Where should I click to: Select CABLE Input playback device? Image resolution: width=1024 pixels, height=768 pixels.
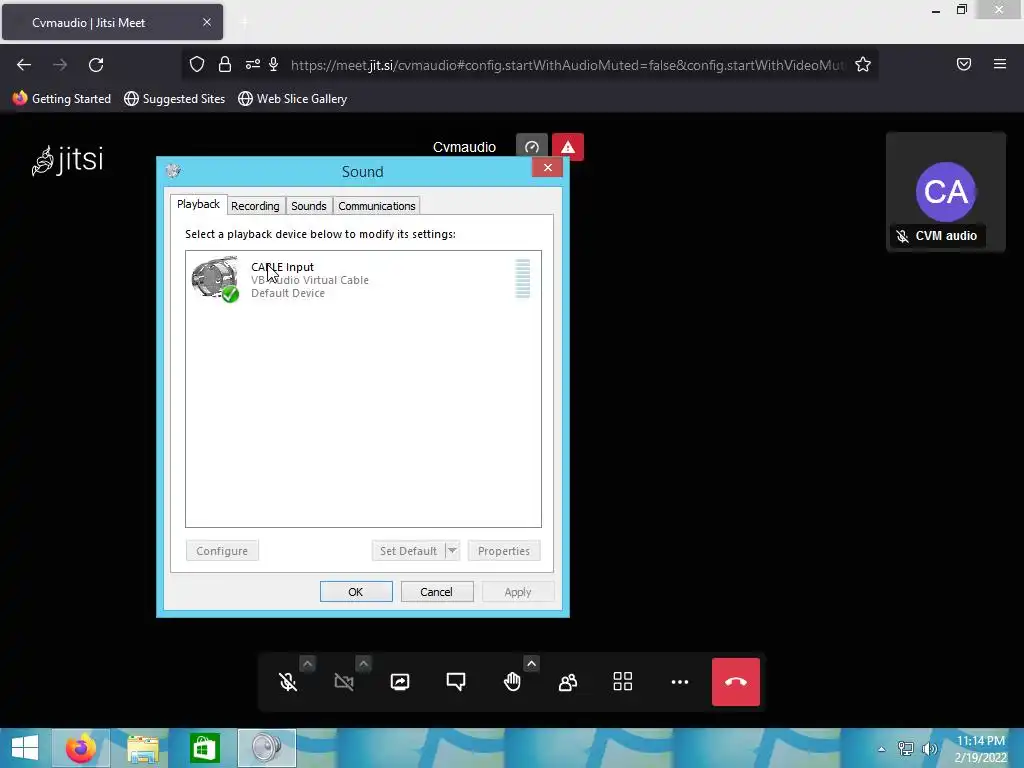tap(363, 280)
